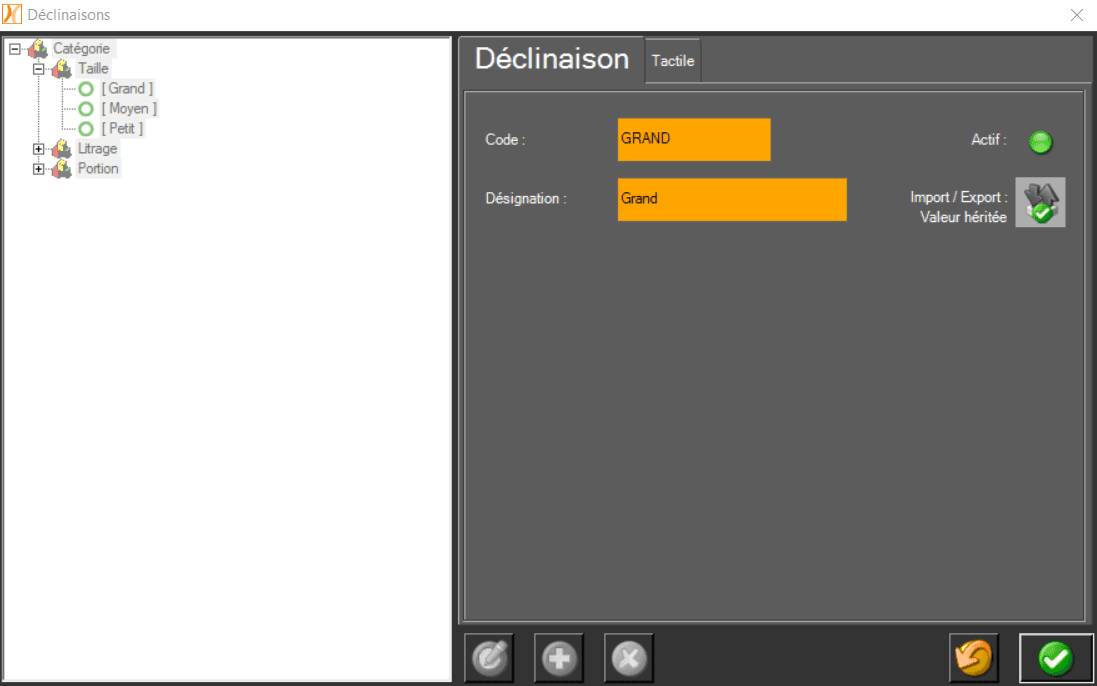Screen dimensions: 1097x686
Task: Click the Catégorie folder icon
Action: coord(38,49)
